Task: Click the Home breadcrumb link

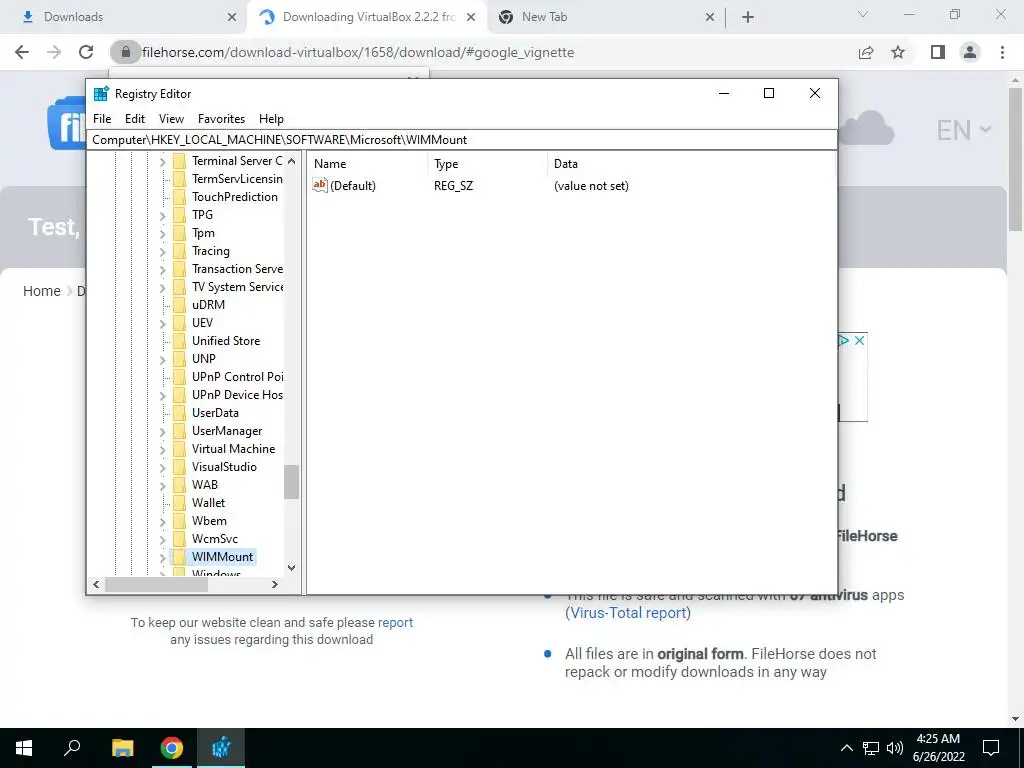Action: pos(42,291)
